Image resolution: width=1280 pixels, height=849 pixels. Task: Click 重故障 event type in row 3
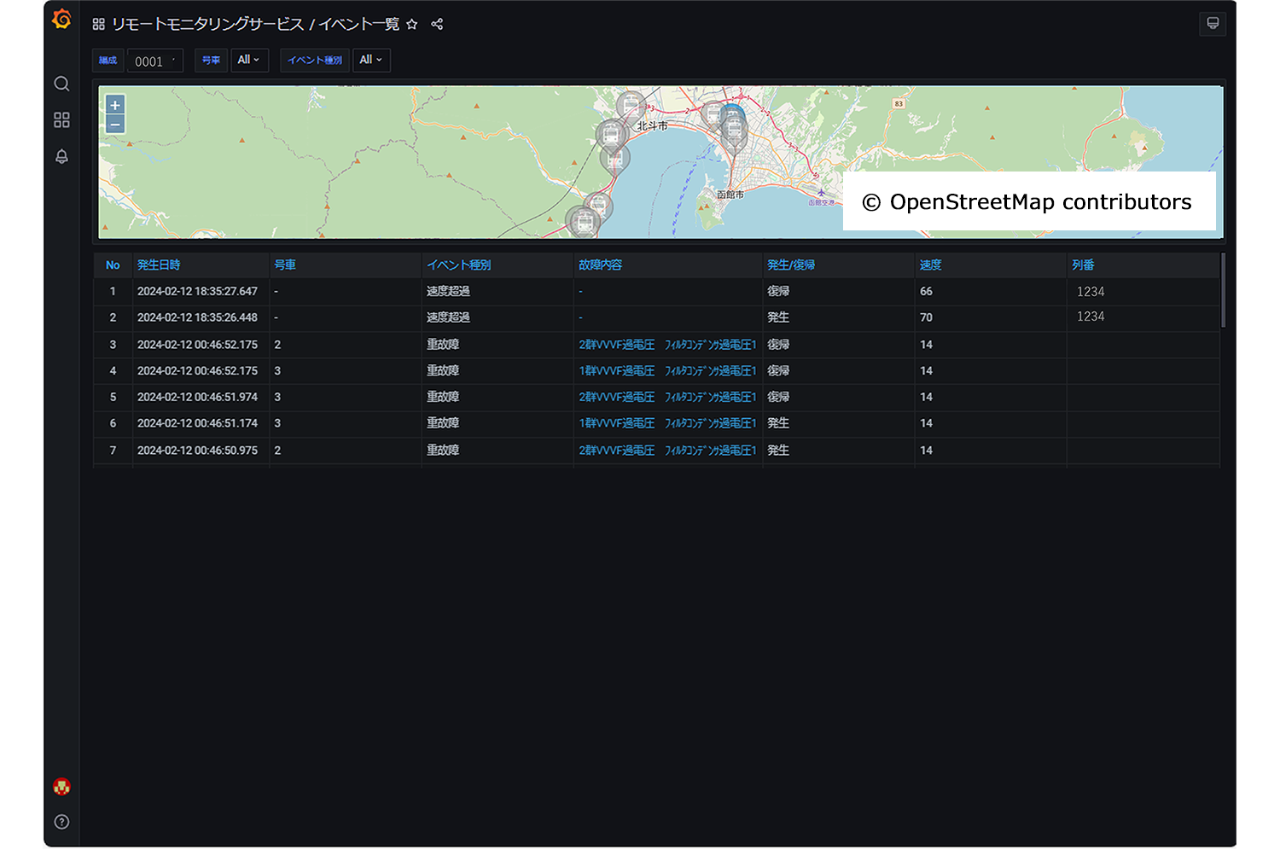[443, 344]
